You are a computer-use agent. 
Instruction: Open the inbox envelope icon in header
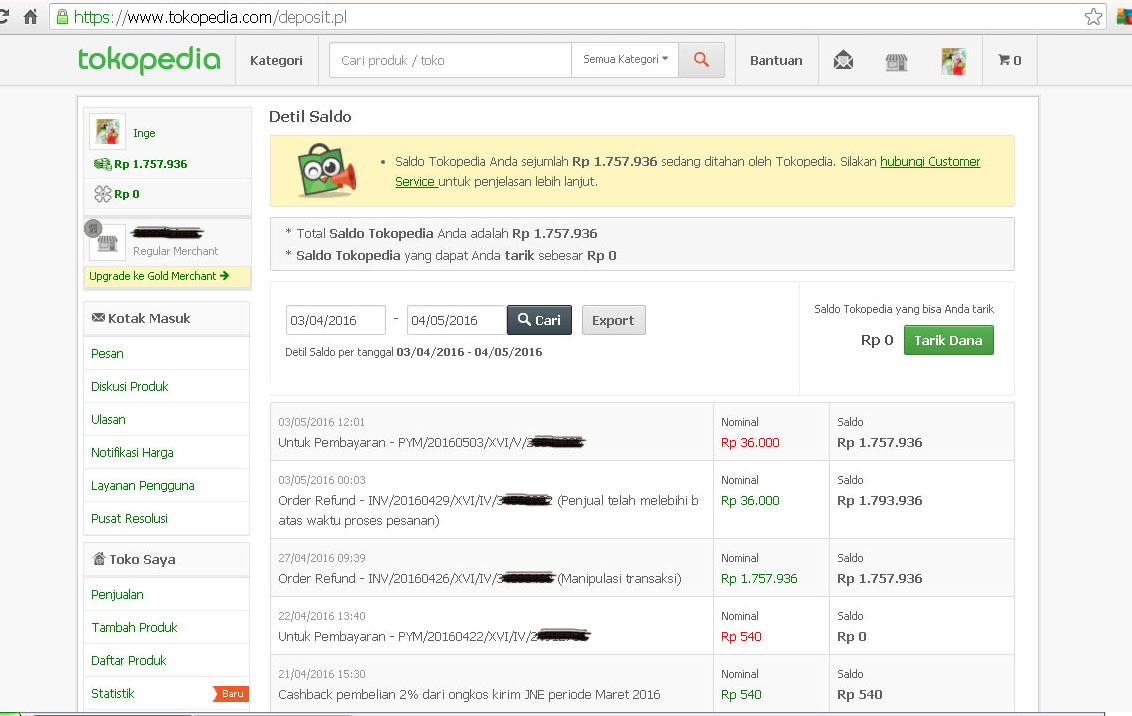[x=843, y=60]
